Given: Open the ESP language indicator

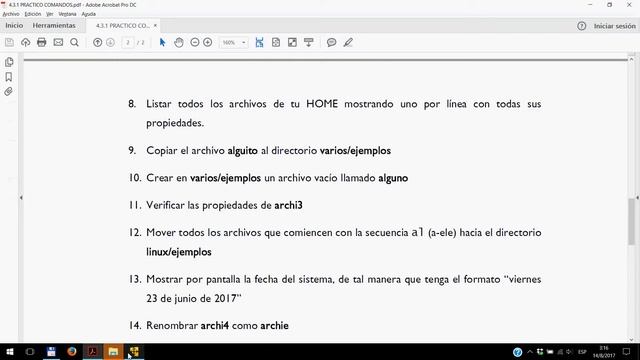Looking at the screenshot, I should click(x=582, y=352).
